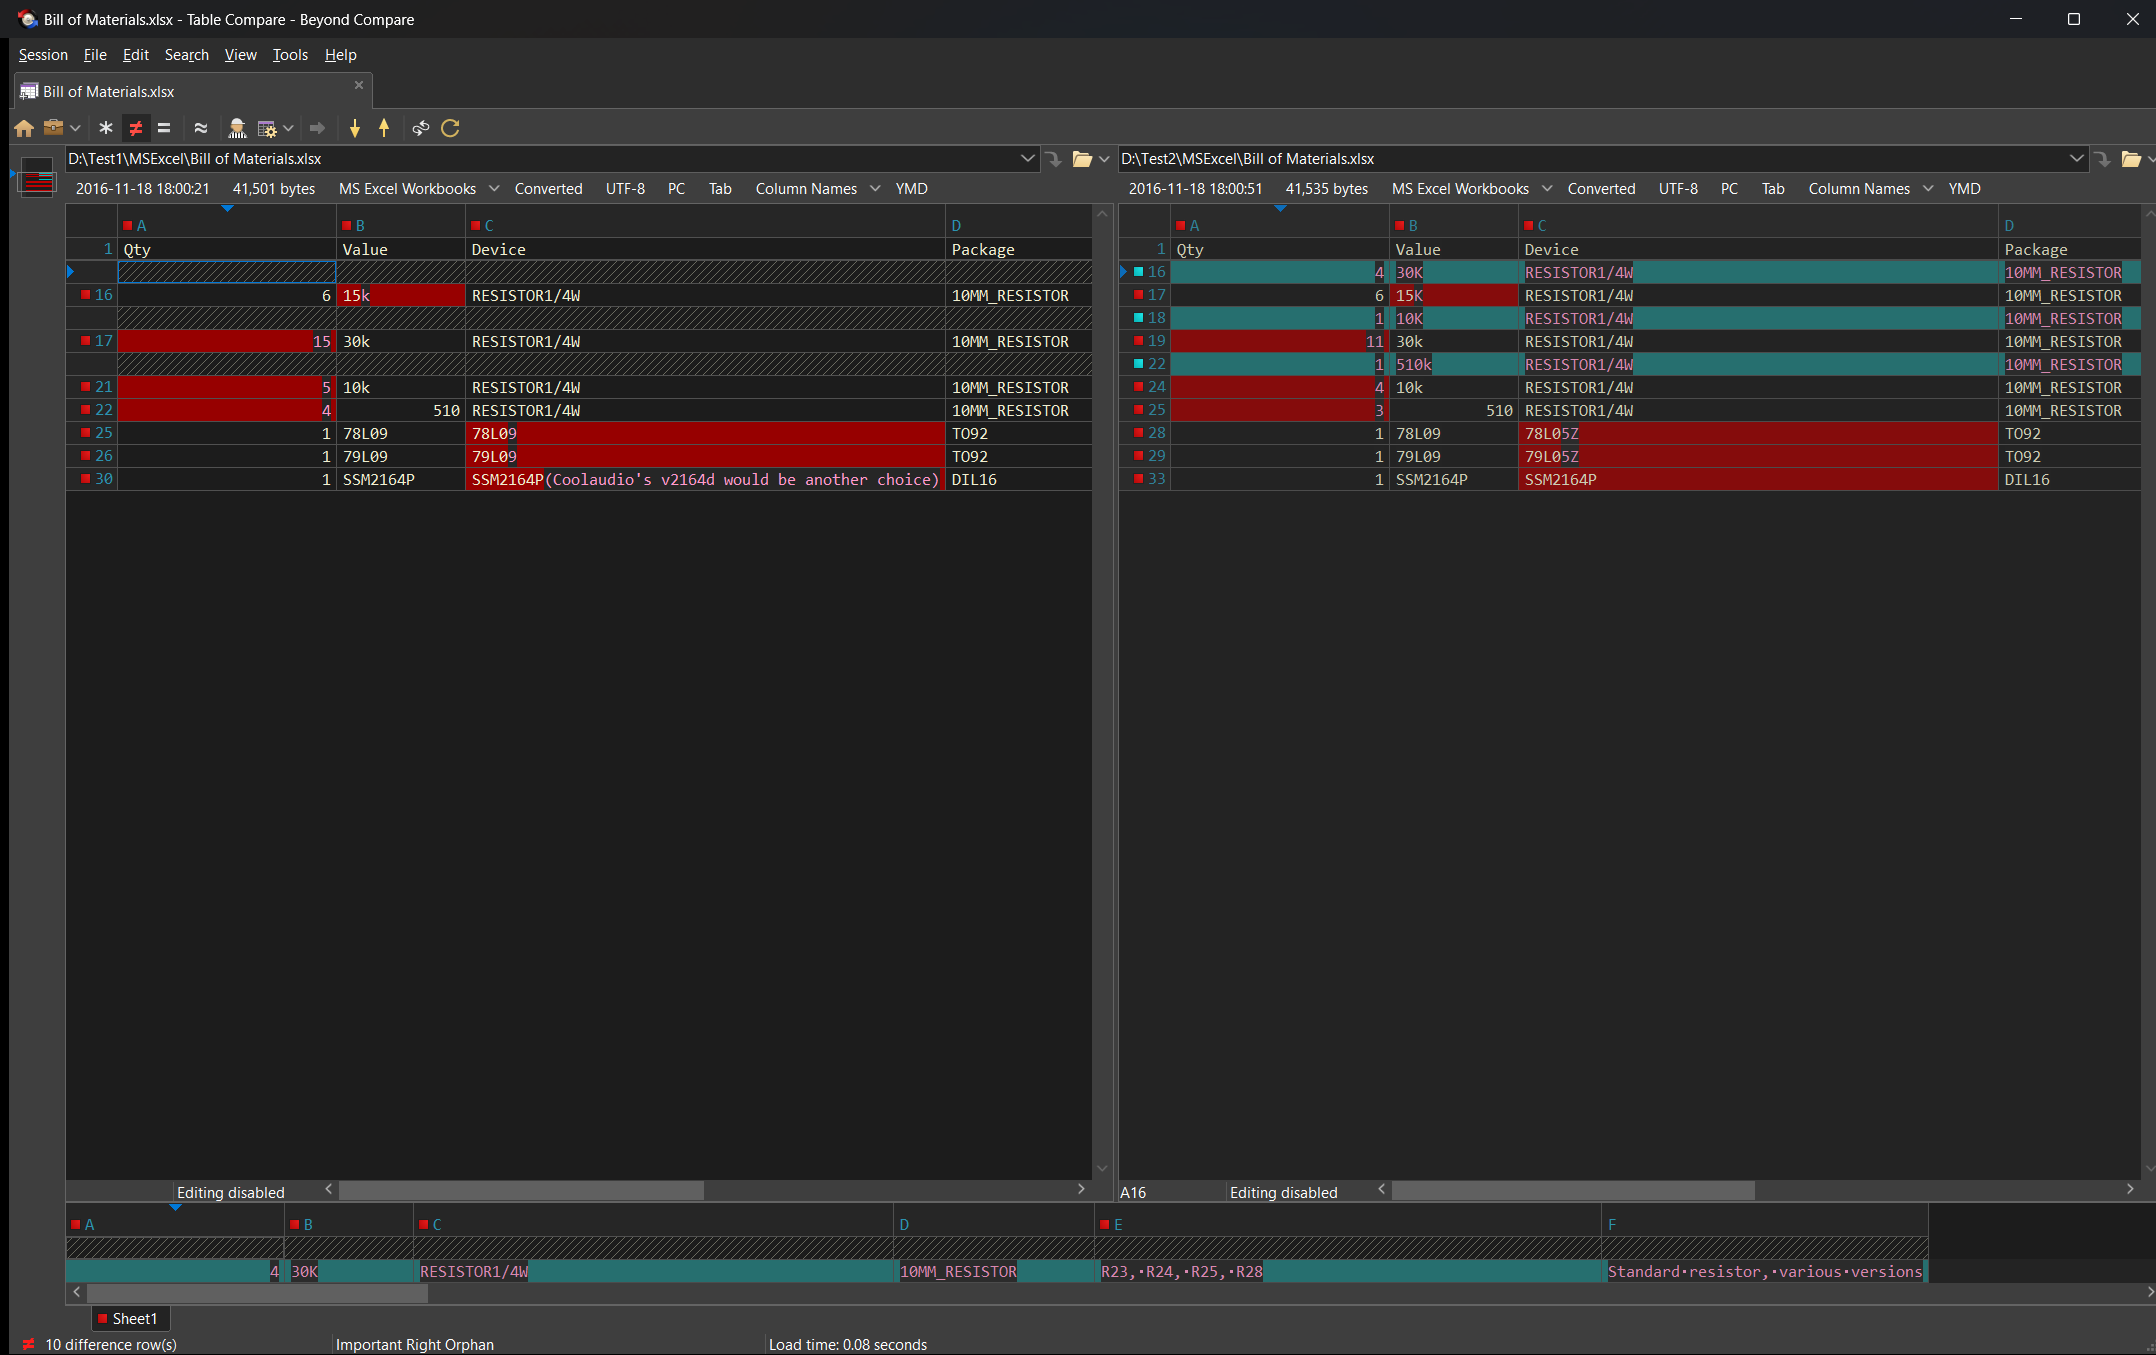Click detail cell R23, R24, R25, R28

[1347, 1272]
